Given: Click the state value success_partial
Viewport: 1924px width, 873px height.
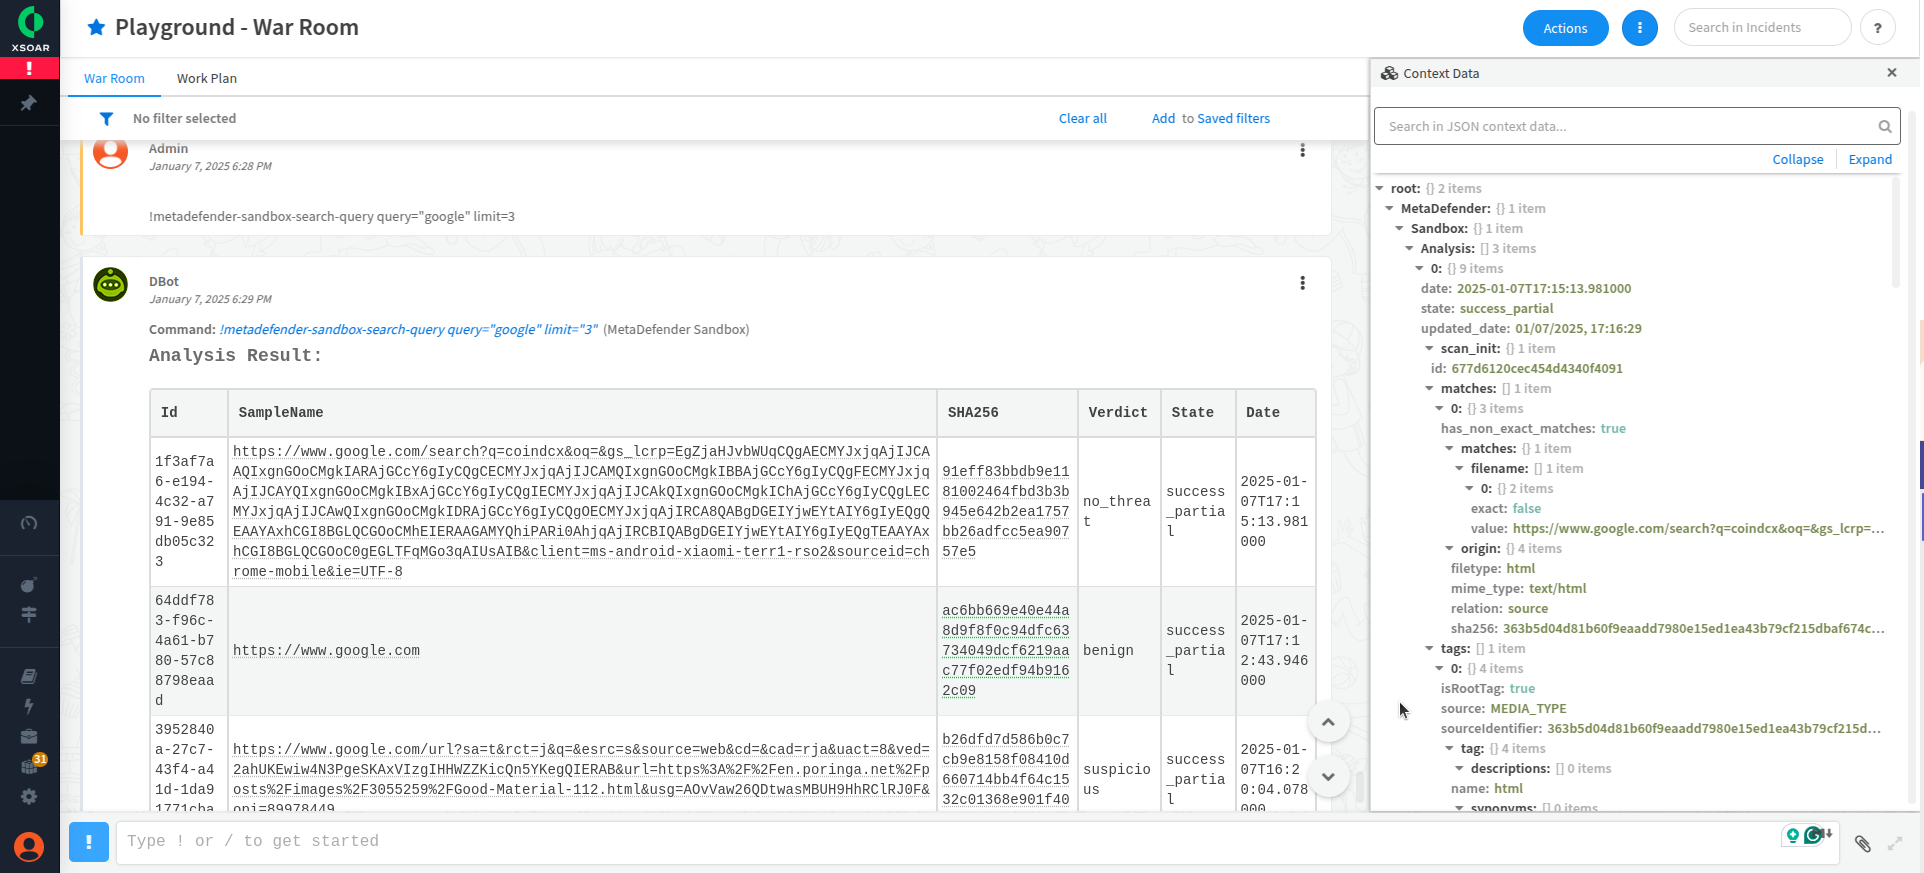Looking at the screenshot, I should point(1506,308).
